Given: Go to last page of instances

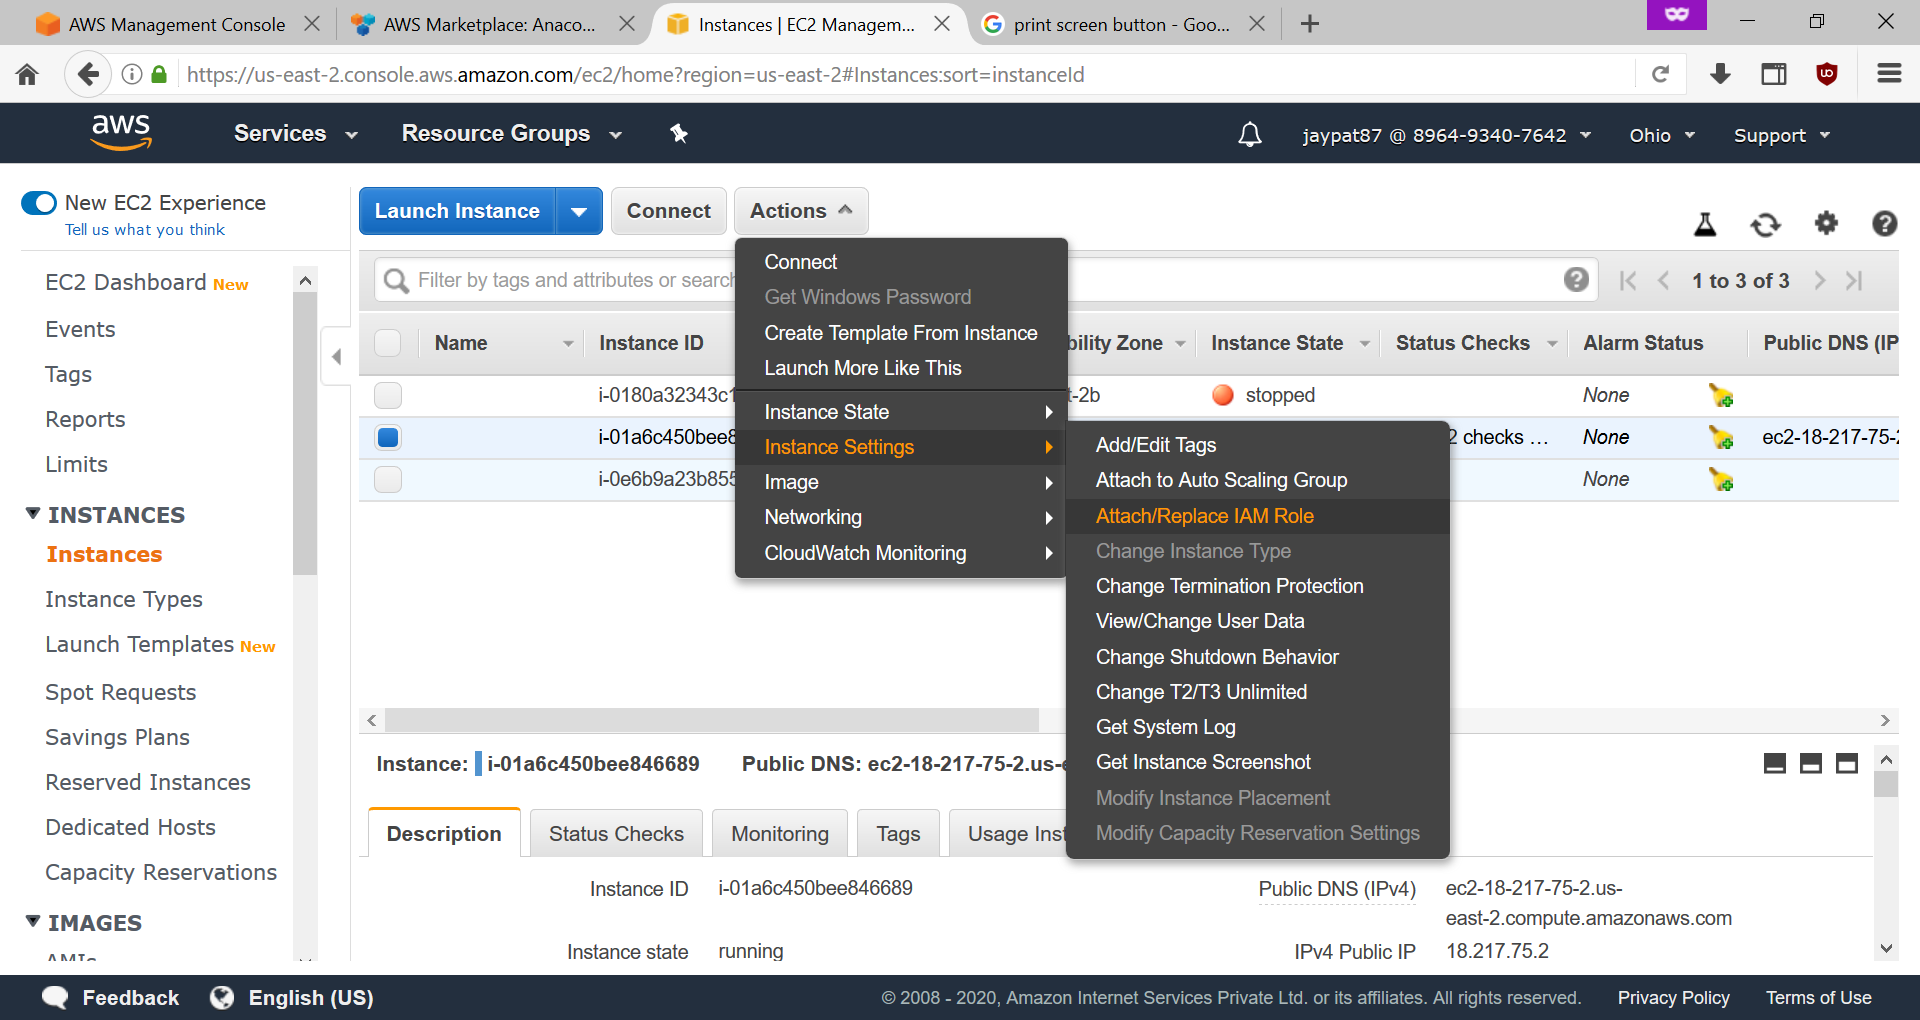Looking at the screenshot, I should click(1854, 281).
